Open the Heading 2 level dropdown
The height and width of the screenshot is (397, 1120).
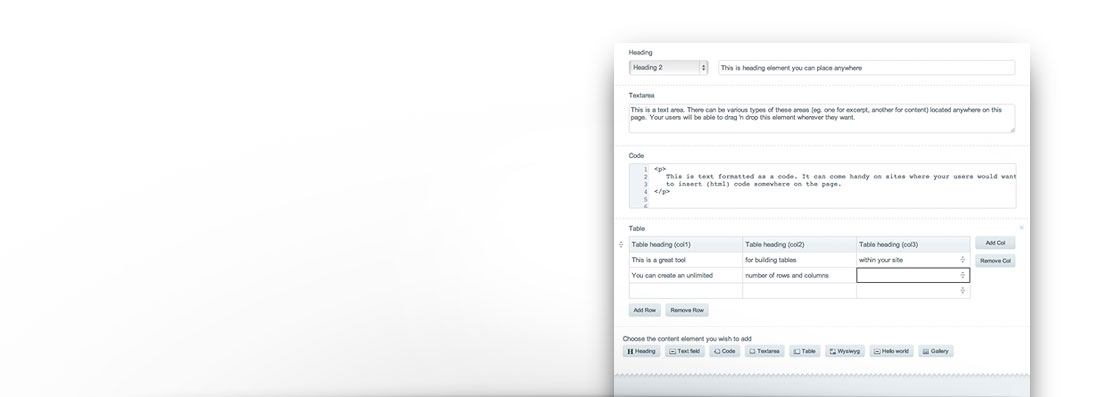[668, 68]
